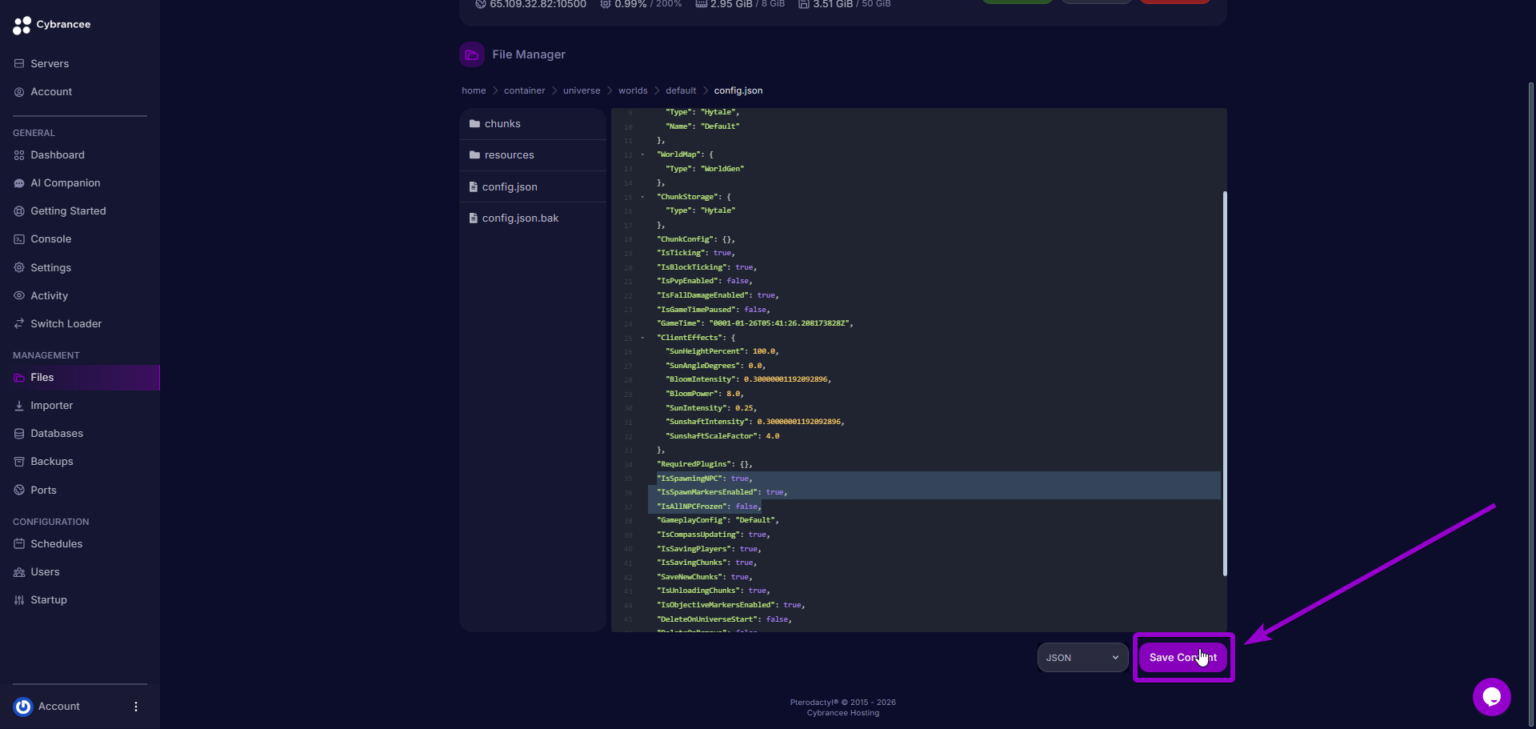Image resolution: width=1536 pixels, height=729 pixels.
Task: Navigate to the worlds breadcrumb link
Action: click(x=633, y=90)
